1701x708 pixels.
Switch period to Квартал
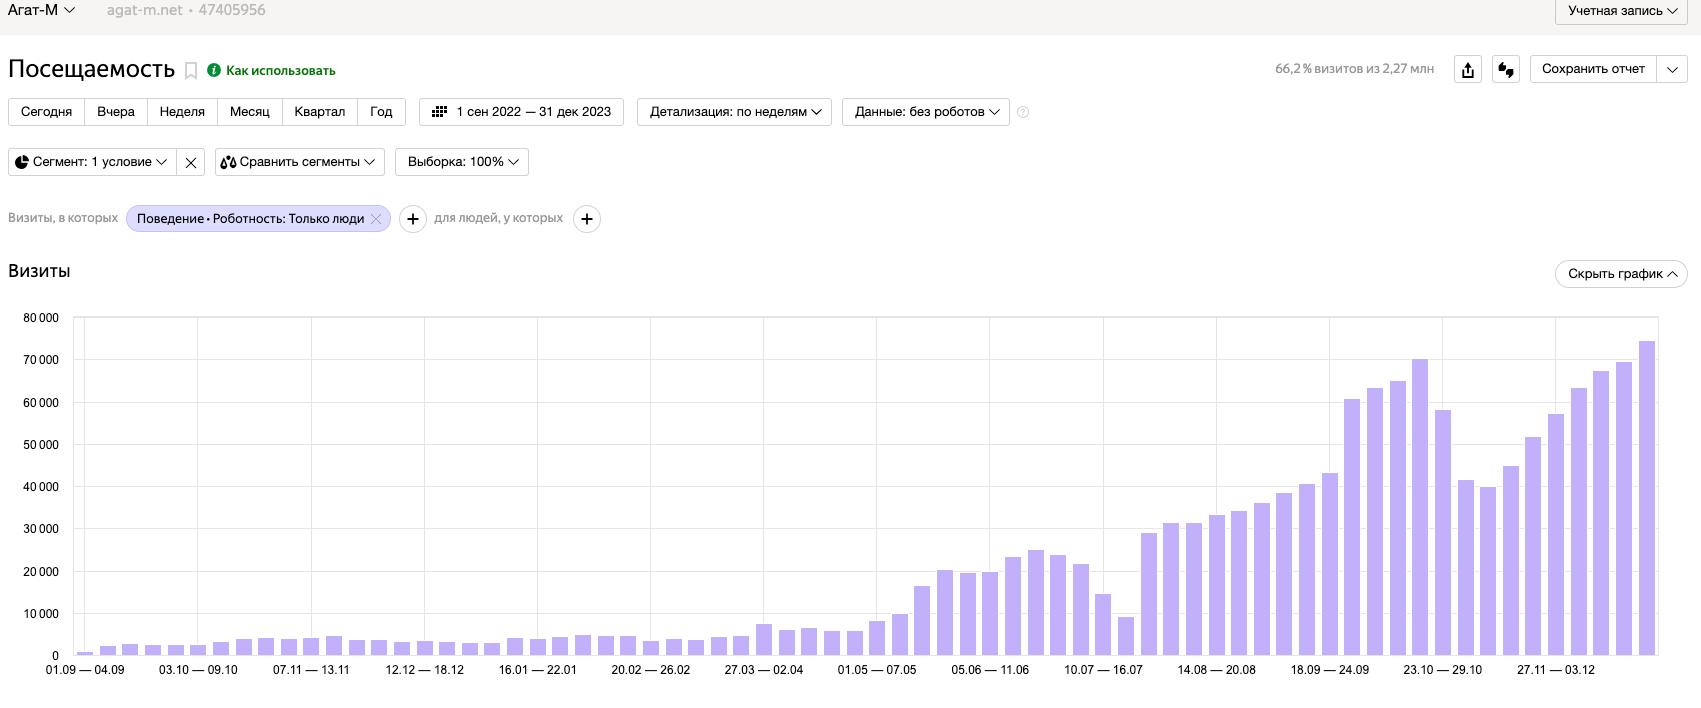[x=319, y=112]
